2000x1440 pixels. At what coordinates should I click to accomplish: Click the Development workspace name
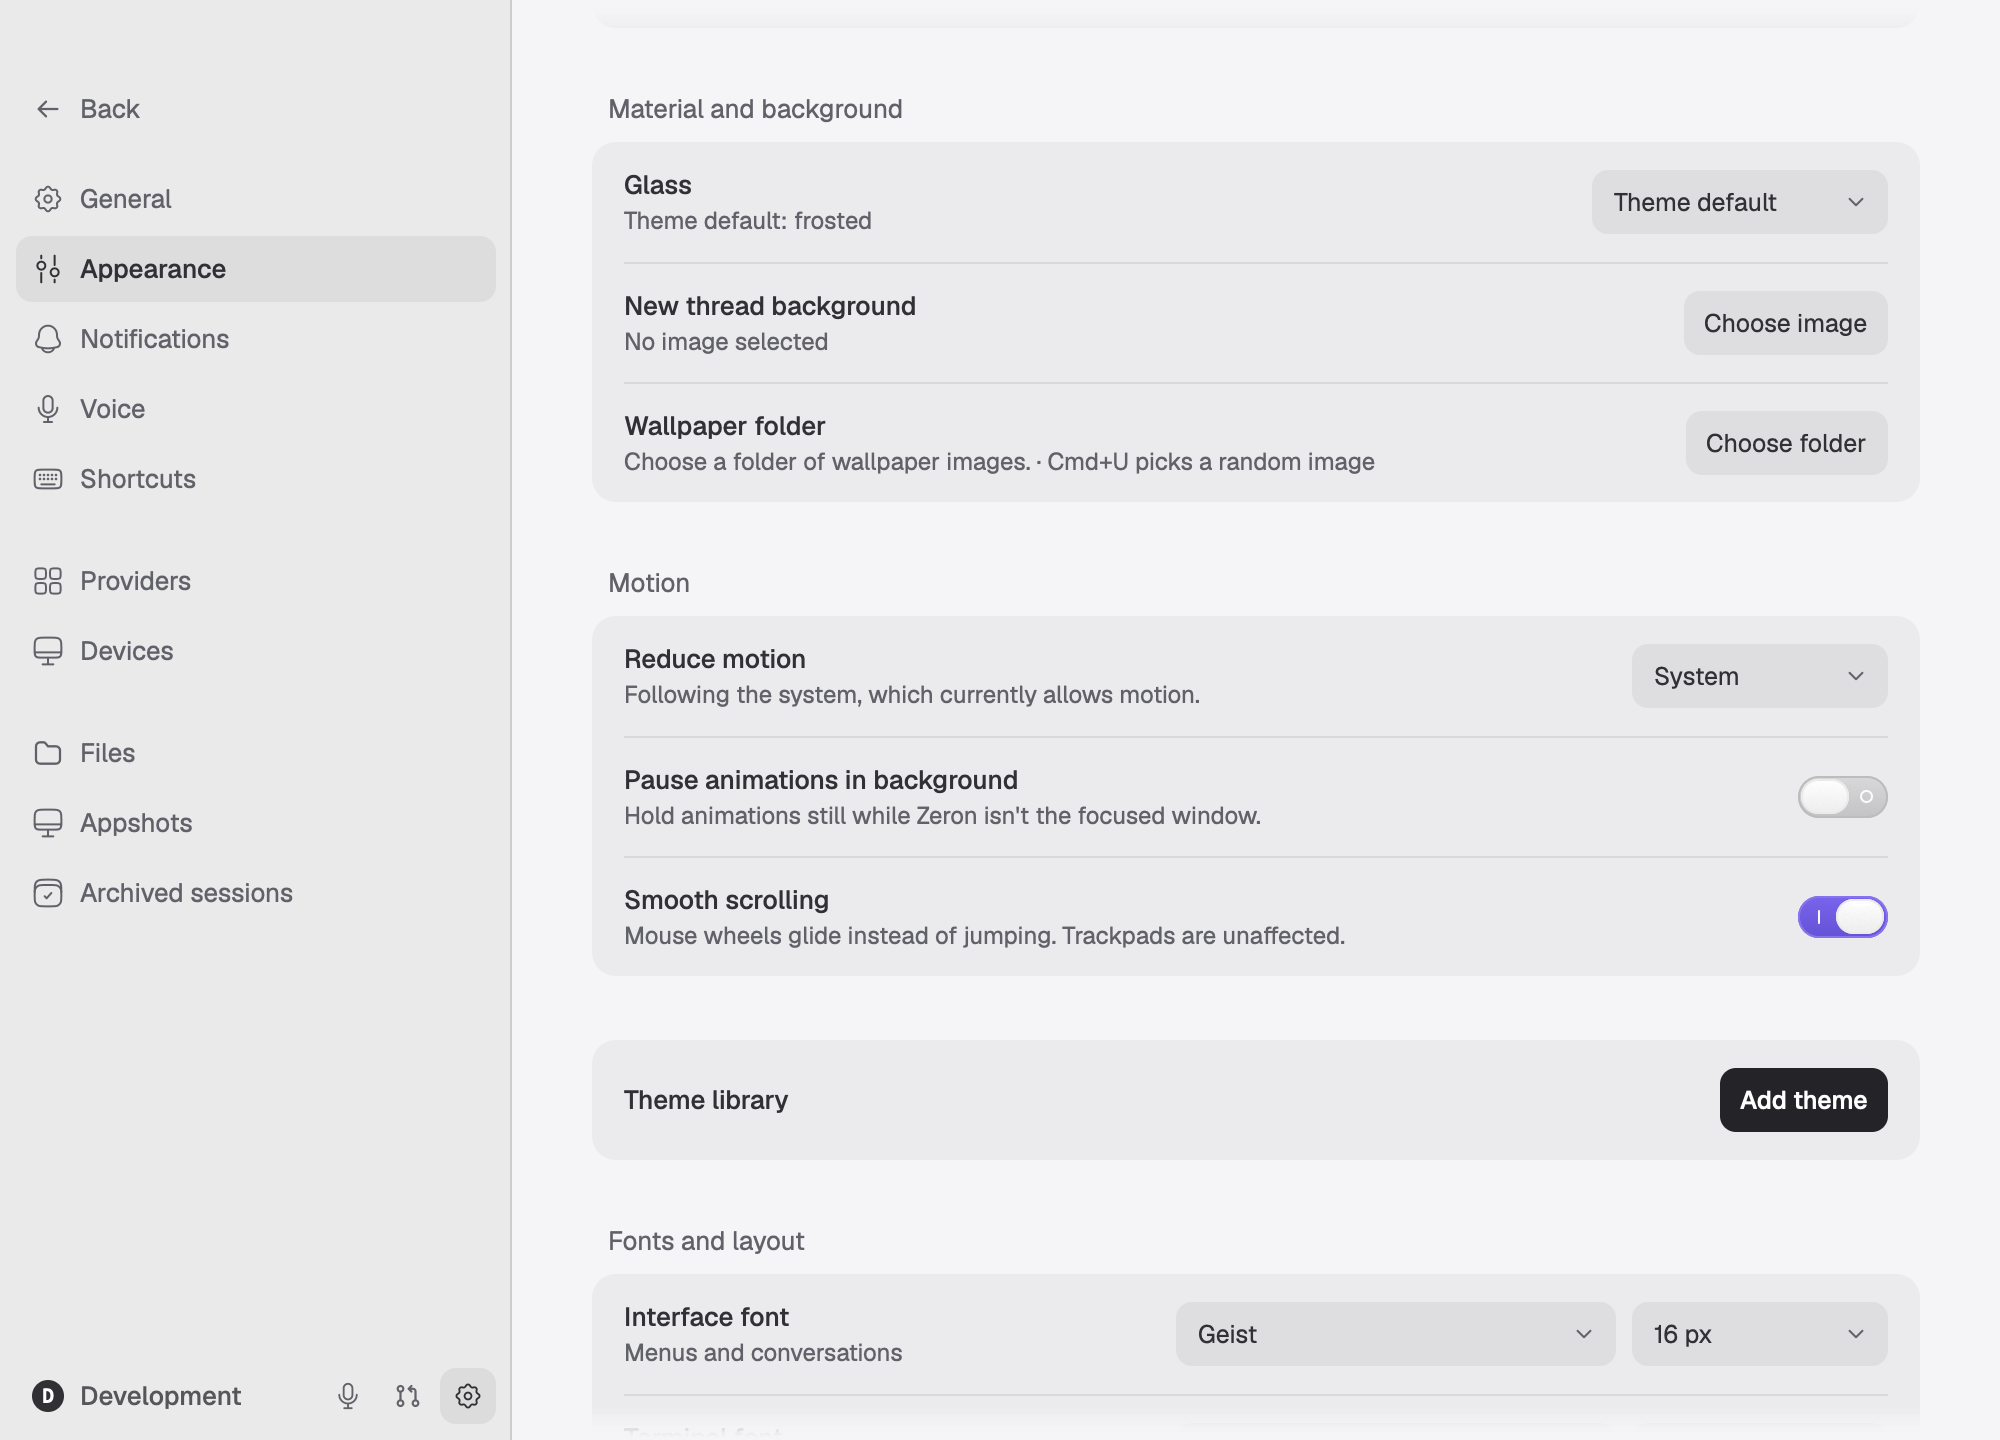point(160,1396)
